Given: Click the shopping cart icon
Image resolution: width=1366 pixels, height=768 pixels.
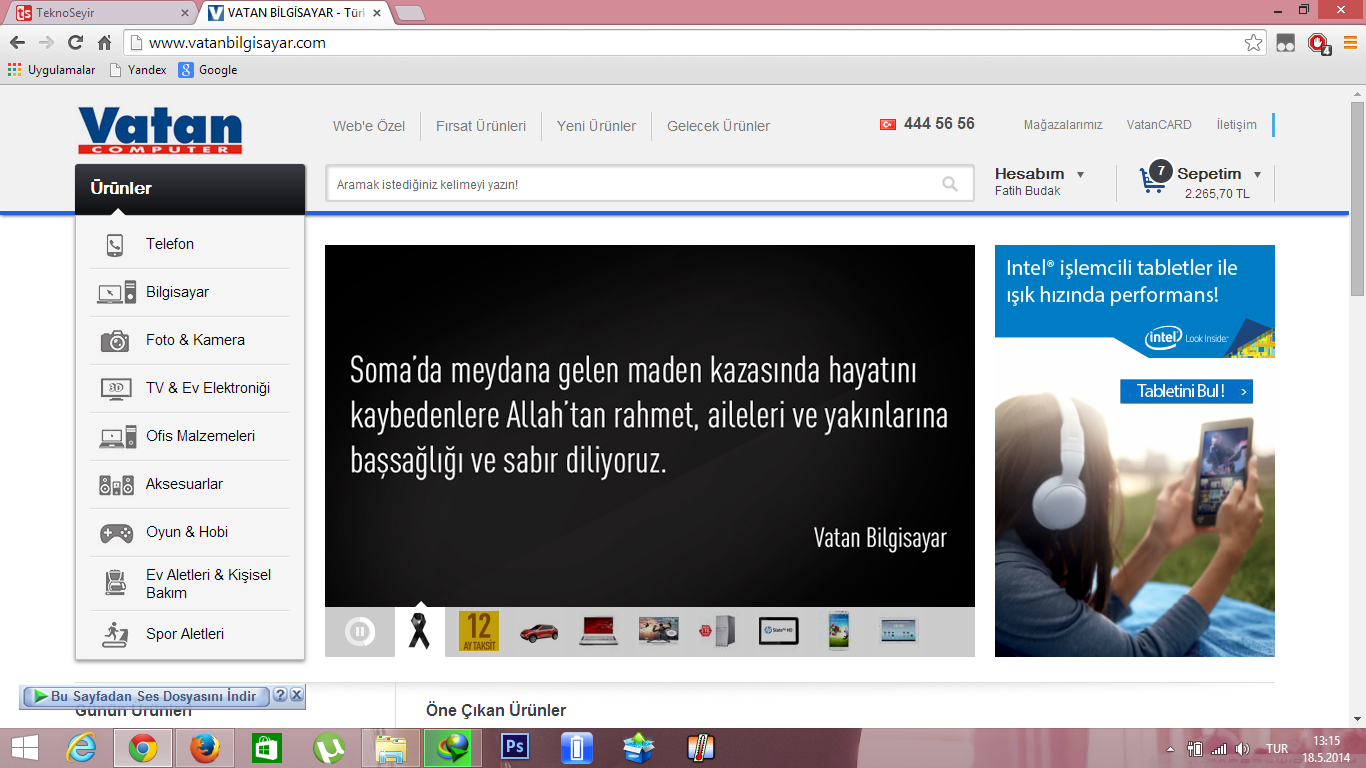Looking at the screenshot, I should click(1152, 181).
